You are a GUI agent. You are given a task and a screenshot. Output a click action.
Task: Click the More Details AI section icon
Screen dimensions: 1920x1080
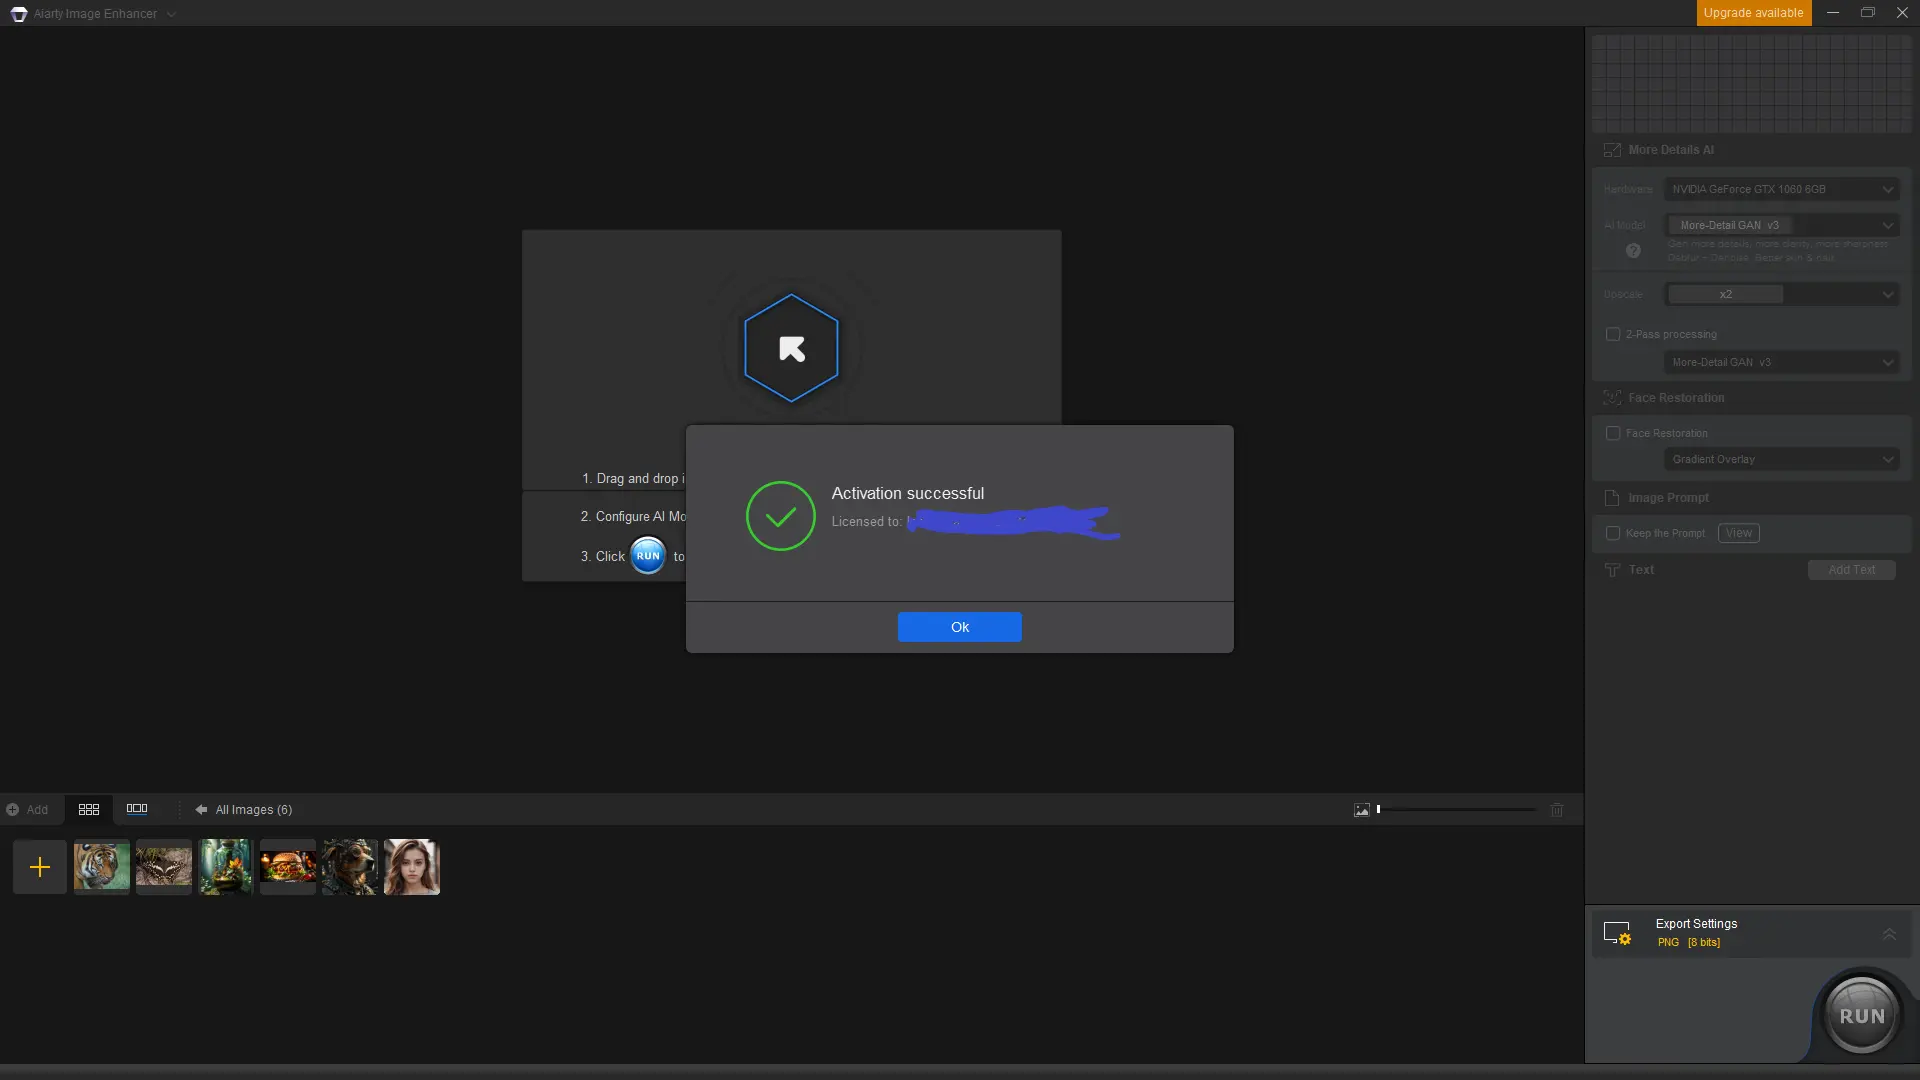(1612, 150)
